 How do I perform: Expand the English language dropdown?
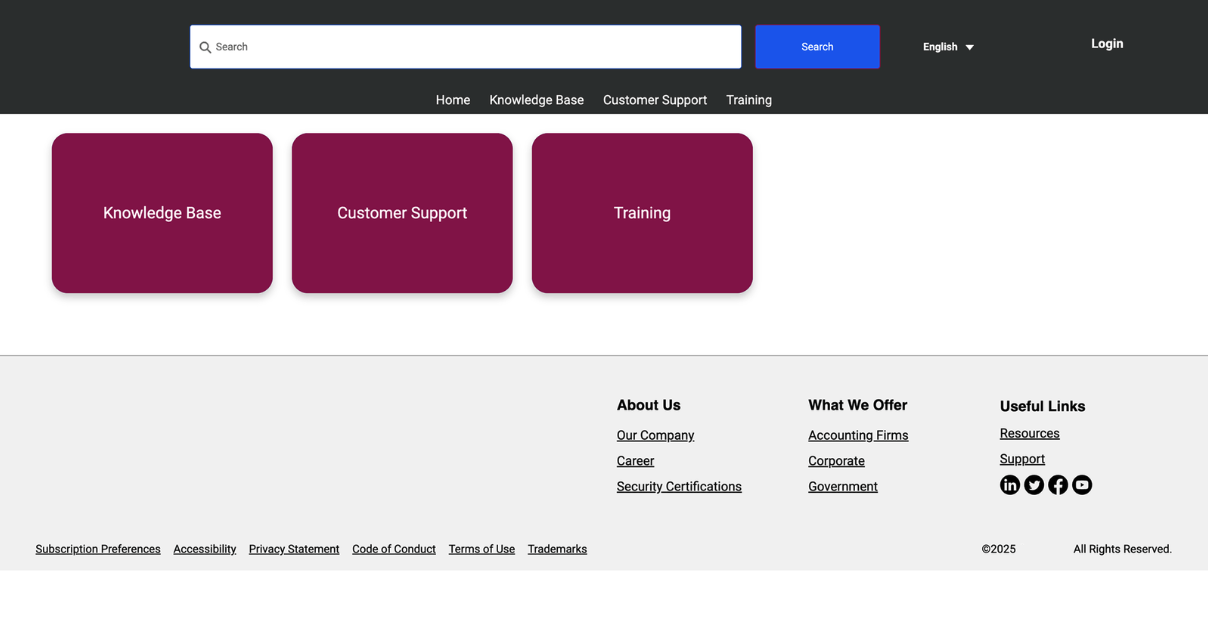coord(948,47)
